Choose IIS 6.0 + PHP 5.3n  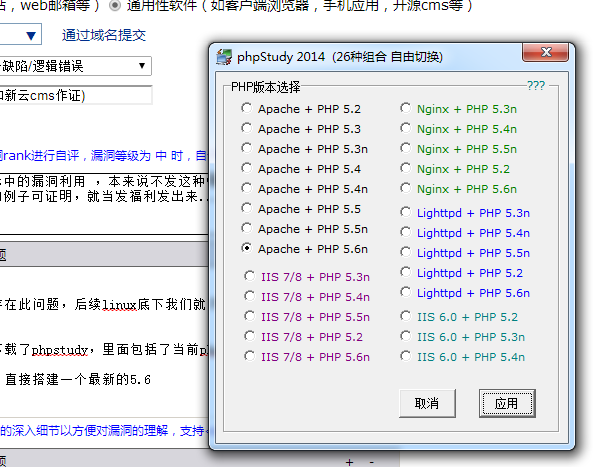405,337
